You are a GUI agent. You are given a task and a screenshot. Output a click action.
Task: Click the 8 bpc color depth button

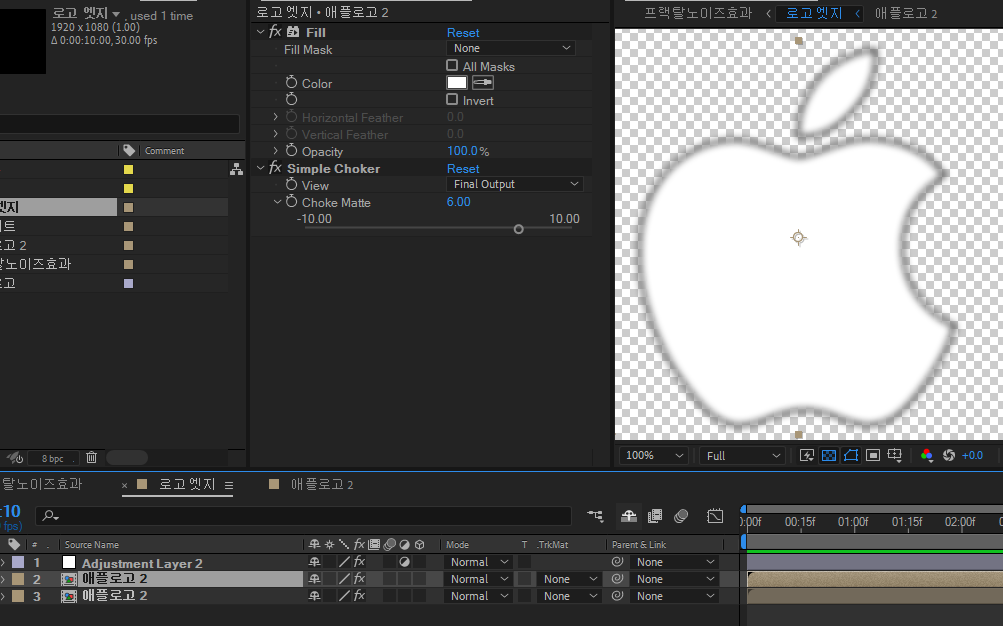(x=52, y=458)
